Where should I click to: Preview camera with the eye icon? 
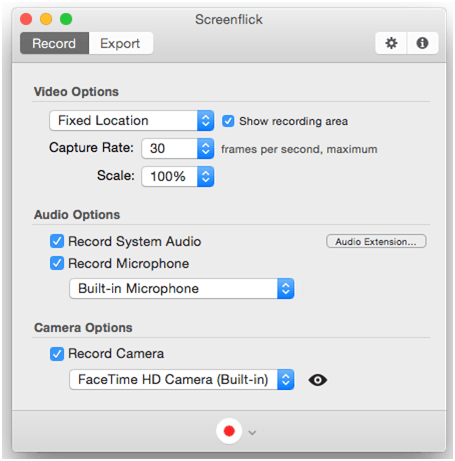click(x=318, y=380)
